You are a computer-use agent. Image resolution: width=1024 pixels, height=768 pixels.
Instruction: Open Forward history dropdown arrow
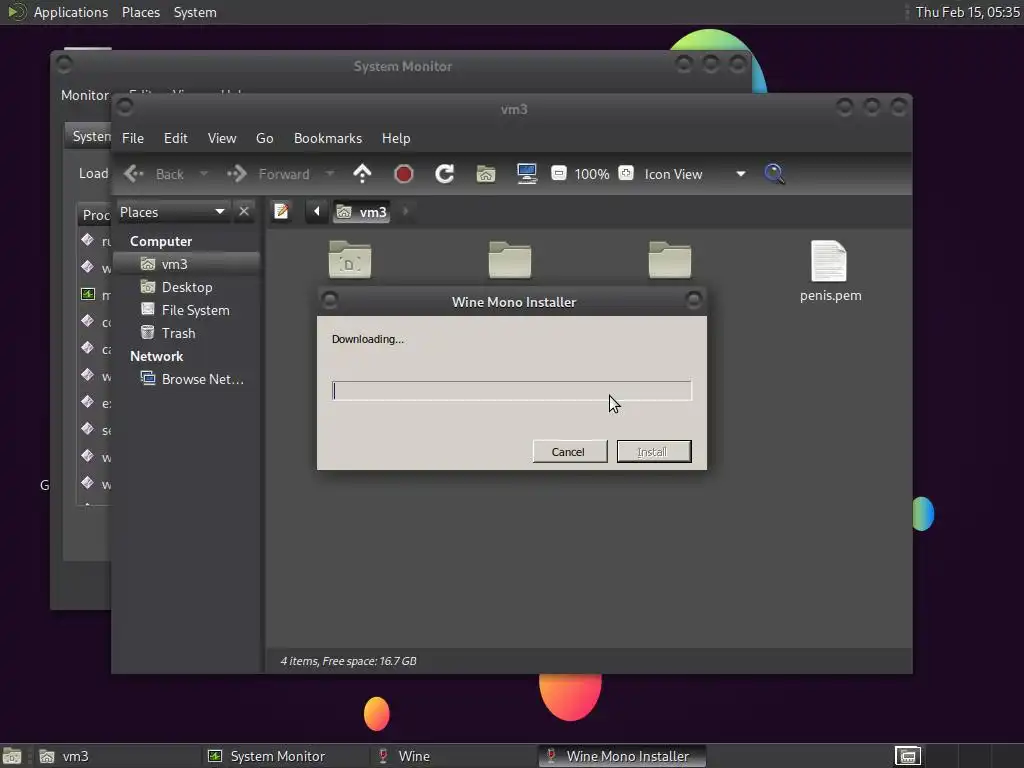pyautogui.click(x=330, y=174)
